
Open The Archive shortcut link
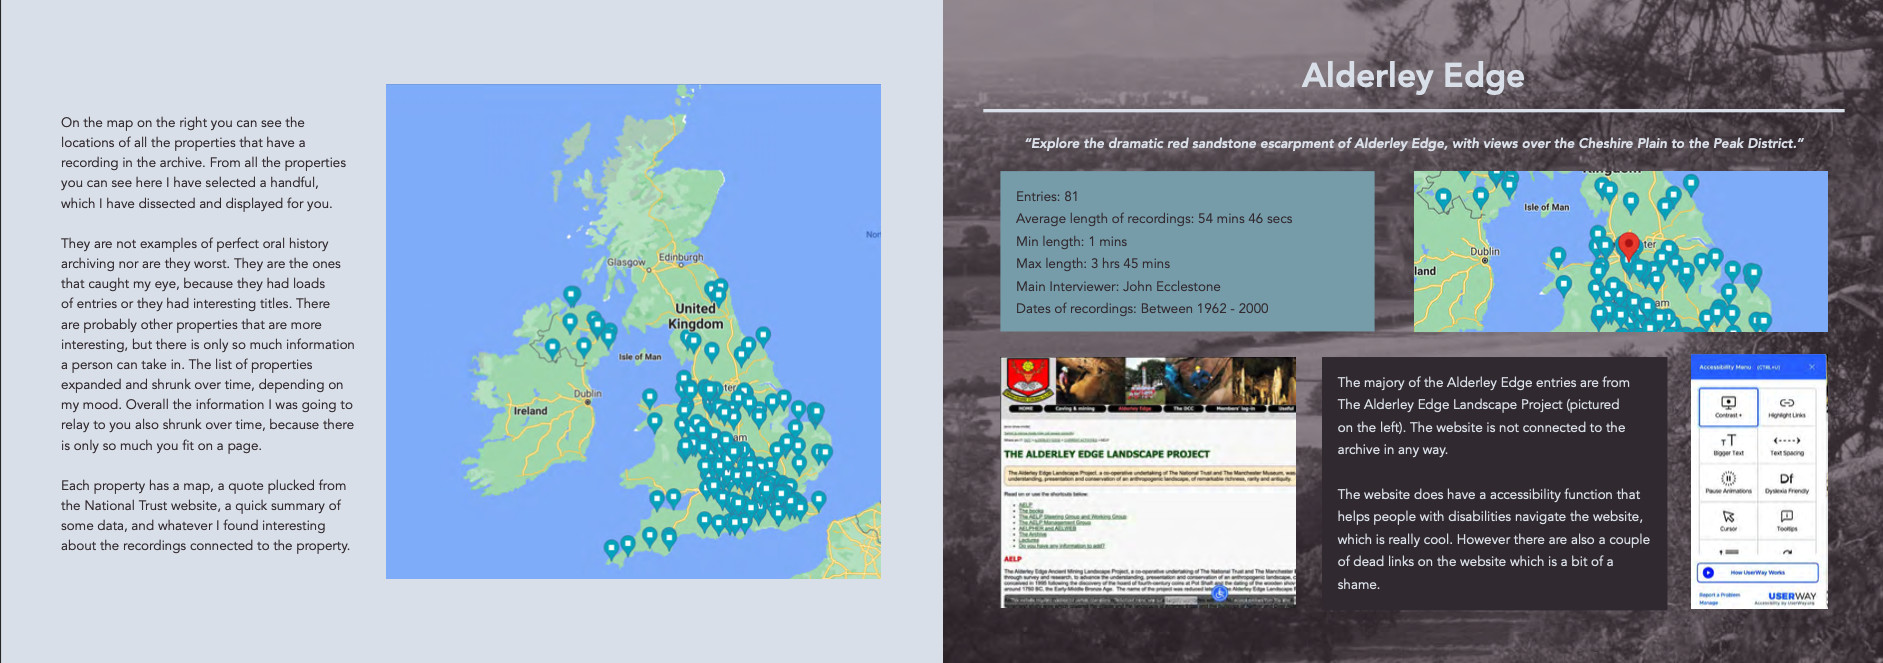point(1032,534)
